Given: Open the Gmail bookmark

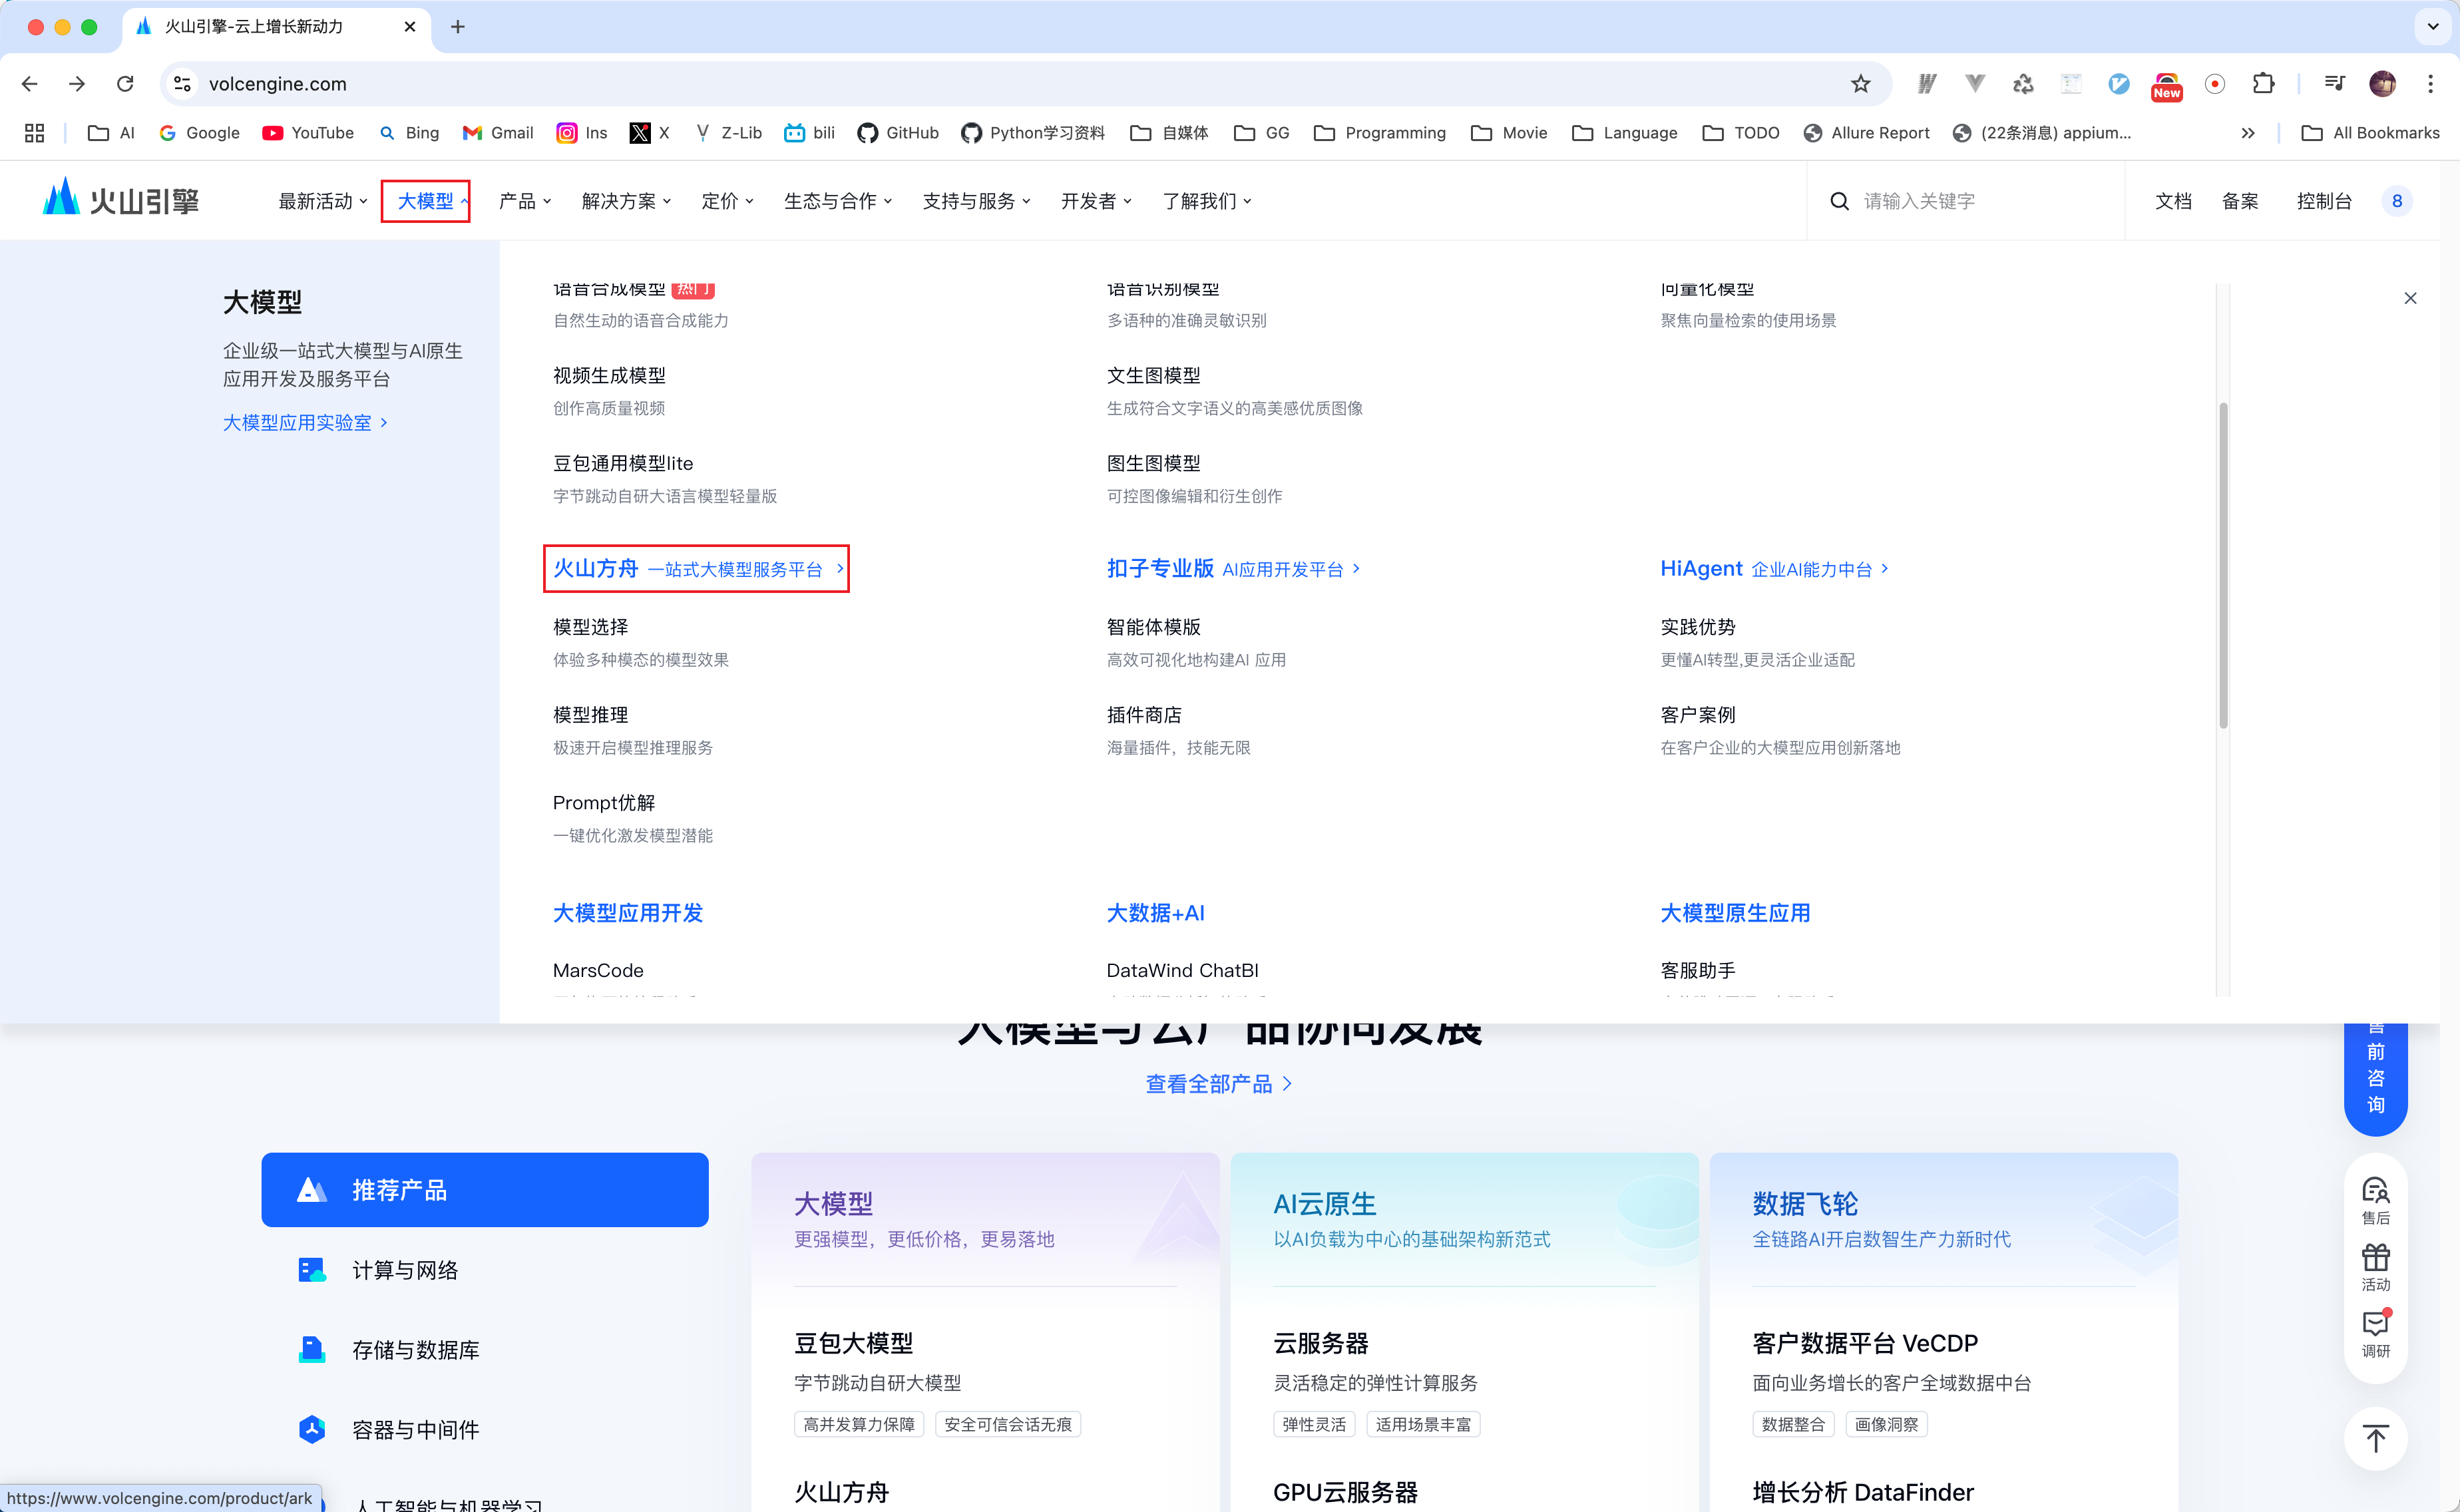Looking at the screenshot, I should (x=498, y=133).
